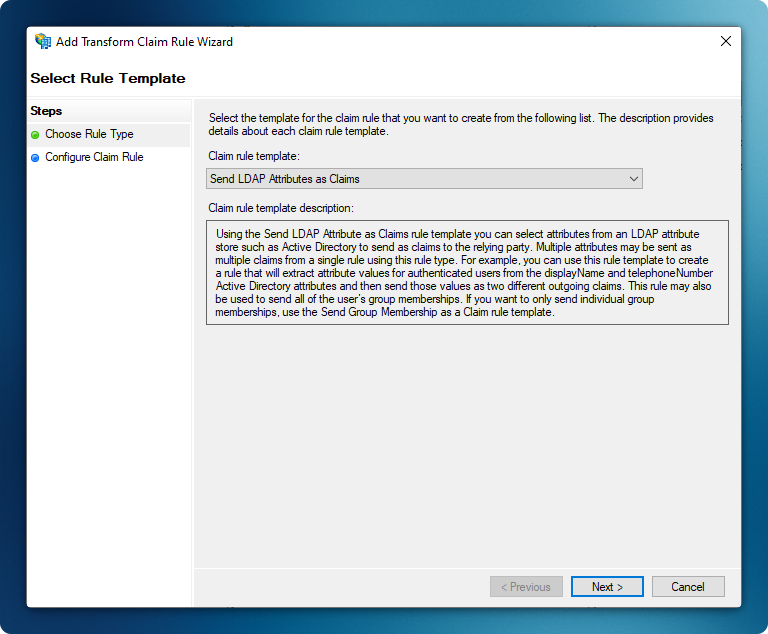This screenshot has width=768, height=634.
Task: Click the Steps panel header
Action: (46, 111)
